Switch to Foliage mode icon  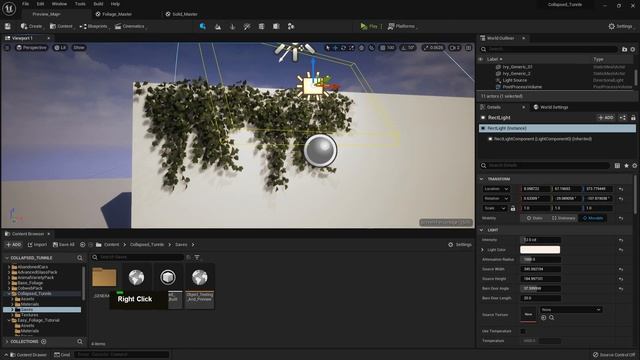[x=232, y=27]
